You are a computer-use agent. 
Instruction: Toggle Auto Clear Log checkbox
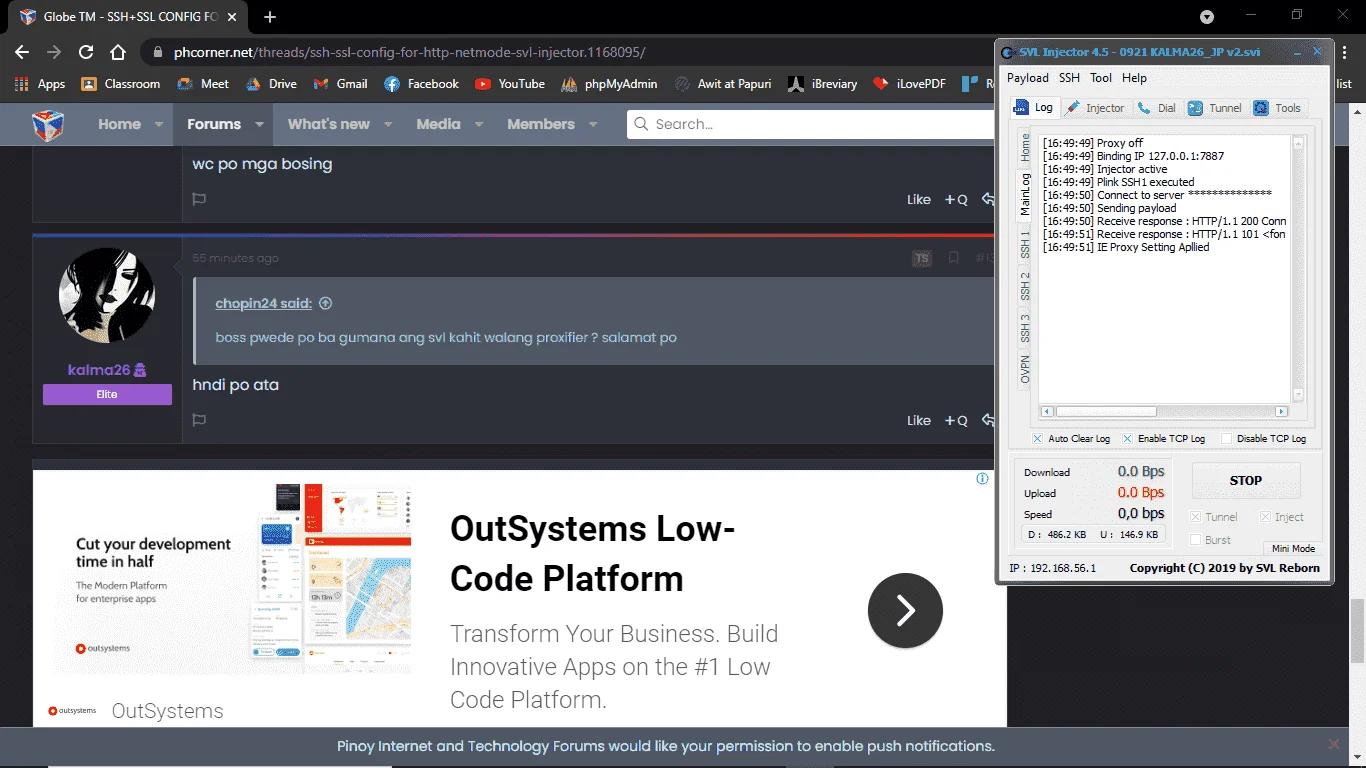point(1038,439)
